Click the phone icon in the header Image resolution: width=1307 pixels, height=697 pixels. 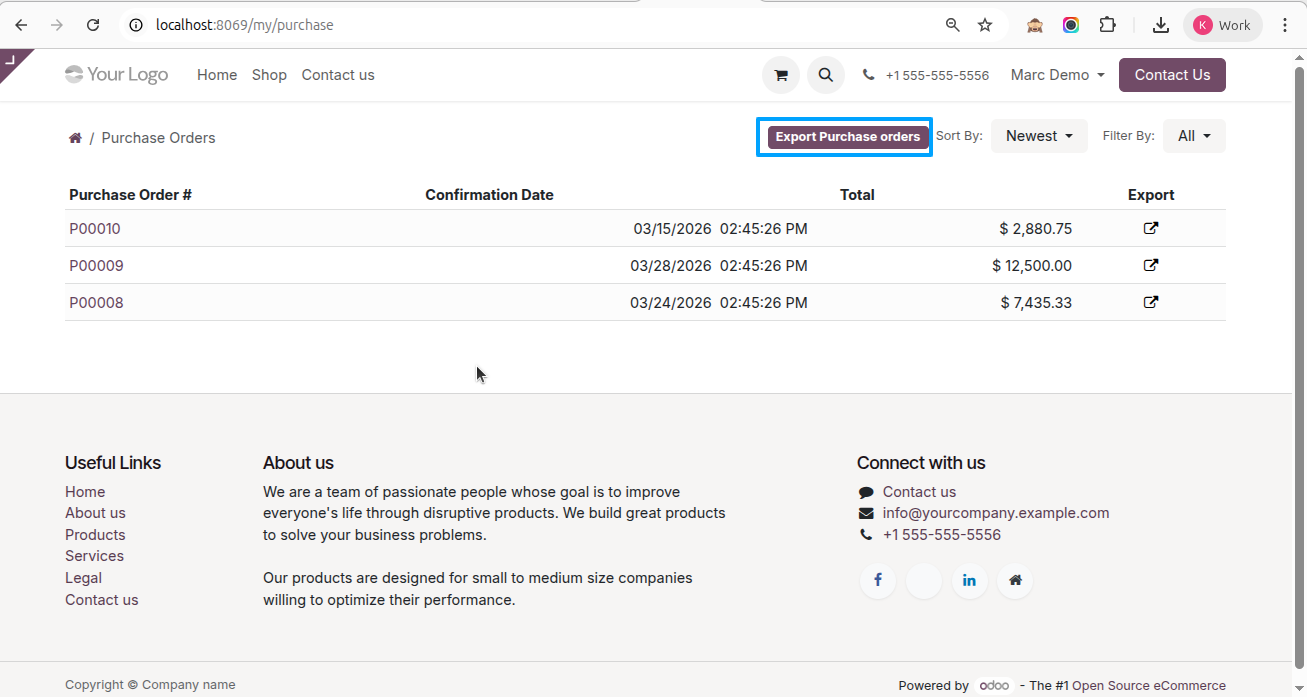pos(868,75)
